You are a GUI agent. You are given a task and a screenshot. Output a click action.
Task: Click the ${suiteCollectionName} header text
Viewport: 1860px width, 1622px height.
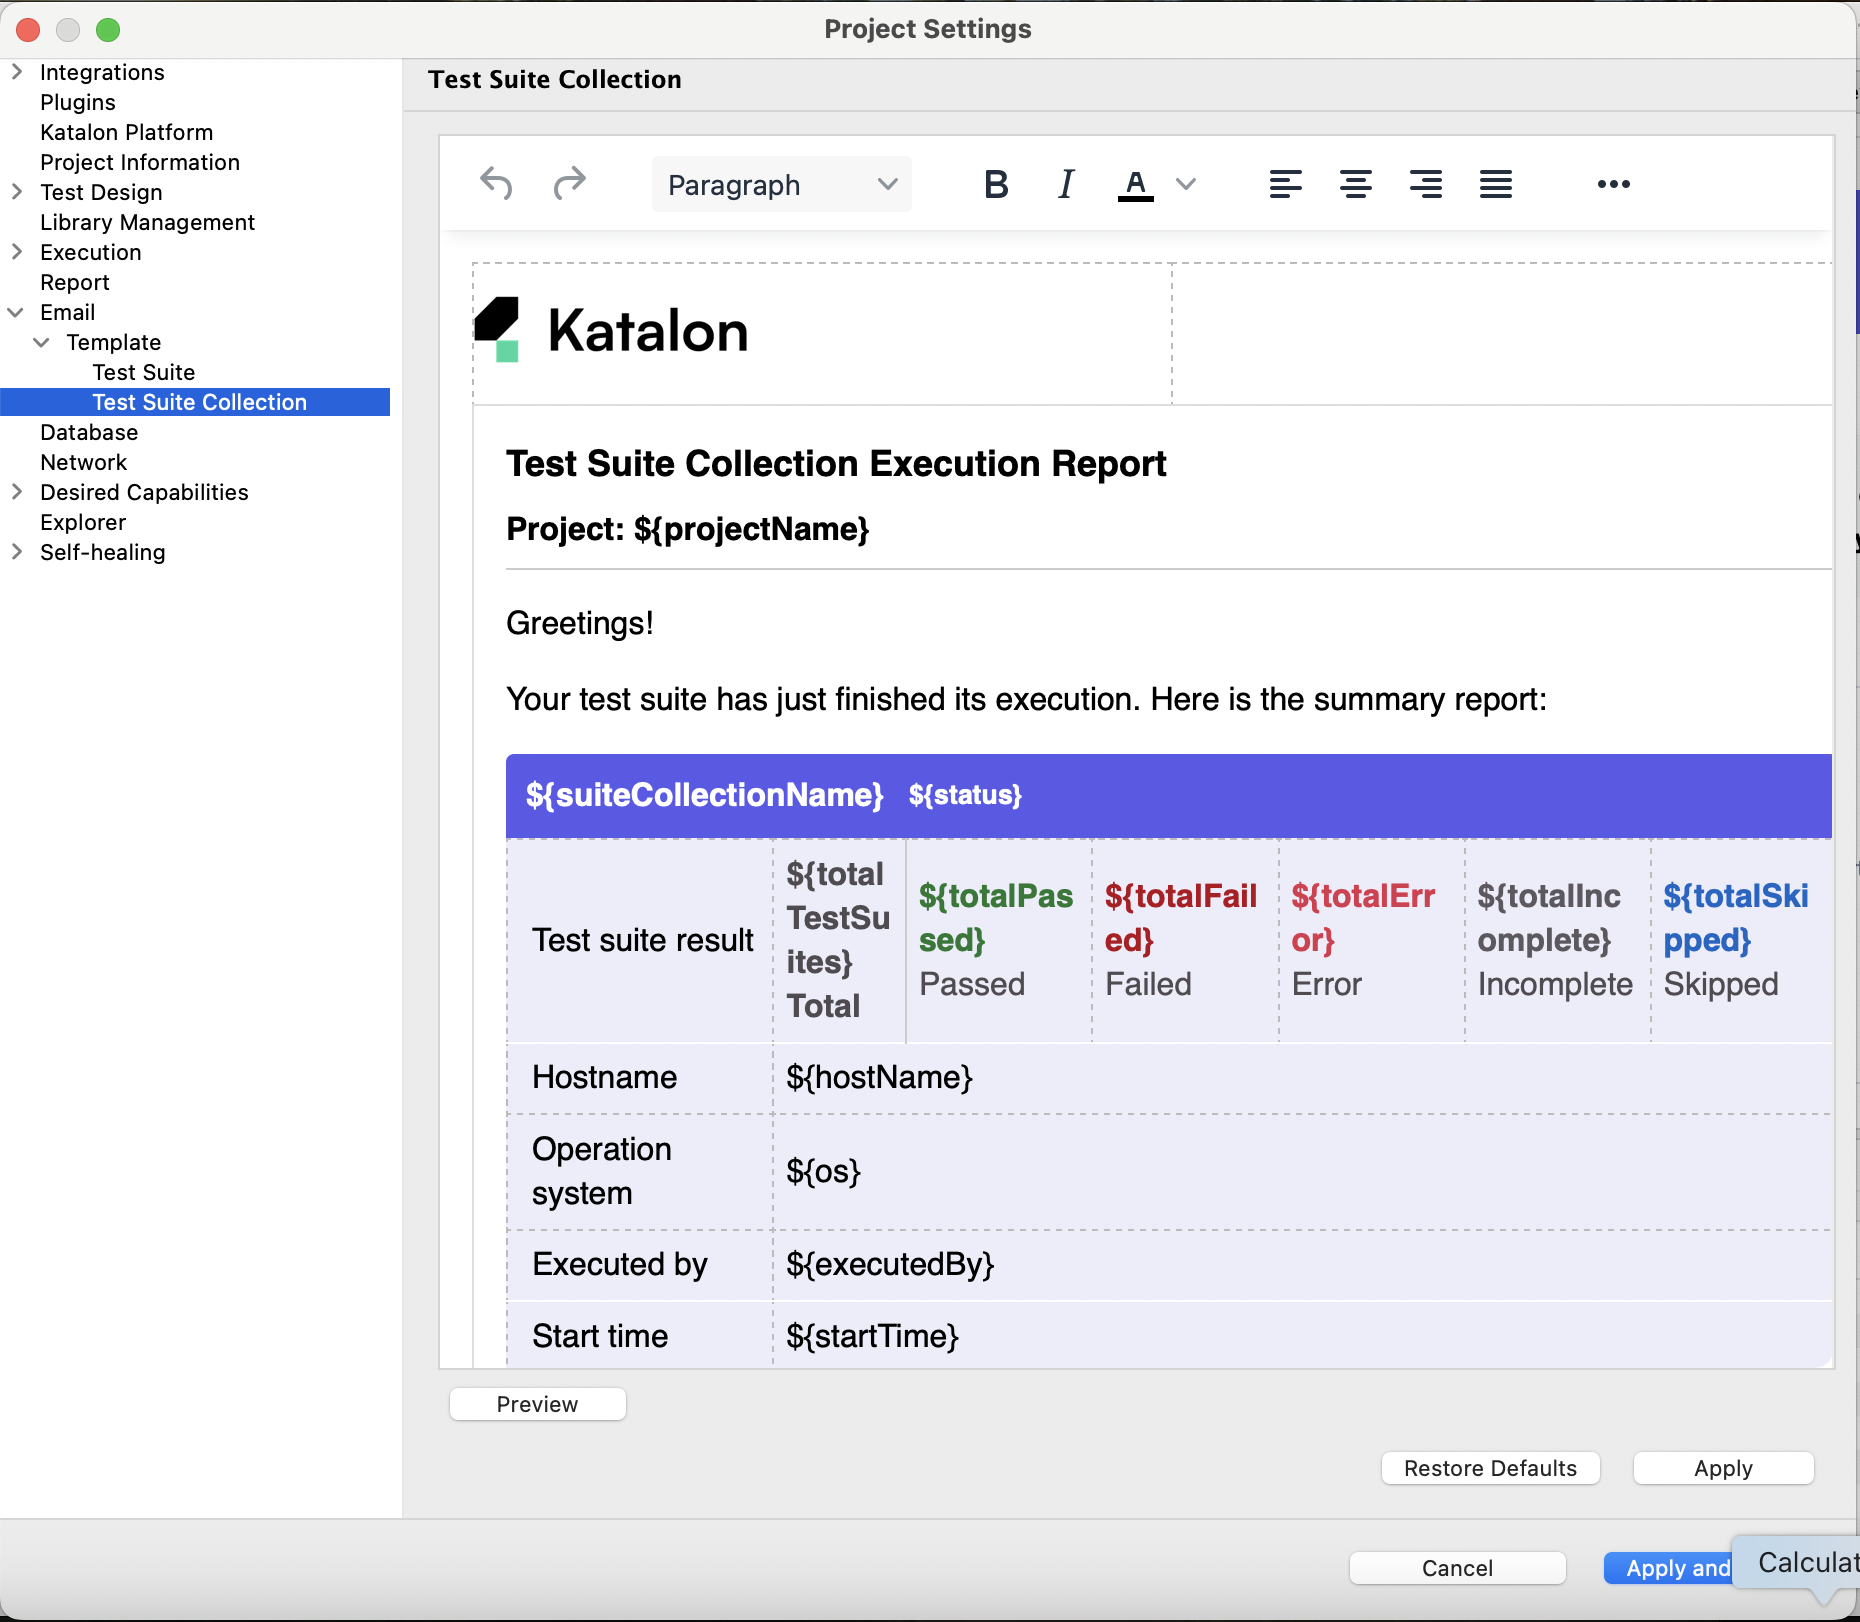pos(705,795)
